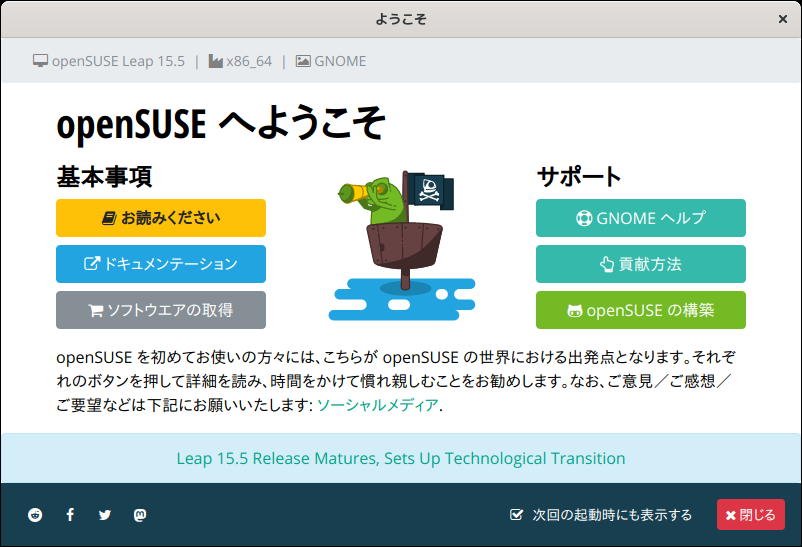The height and width of the screenshot is (547, 802).
Task: Open ドキュメンテーション button
Action: [x=161, y=264]
